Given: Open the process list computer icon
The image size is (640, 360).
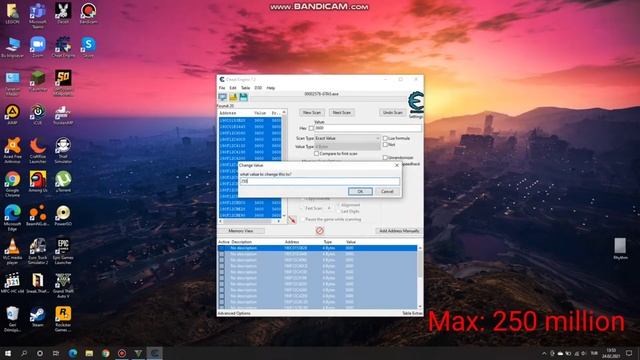Looking at the screenshot, I should [x=222, y=97].
